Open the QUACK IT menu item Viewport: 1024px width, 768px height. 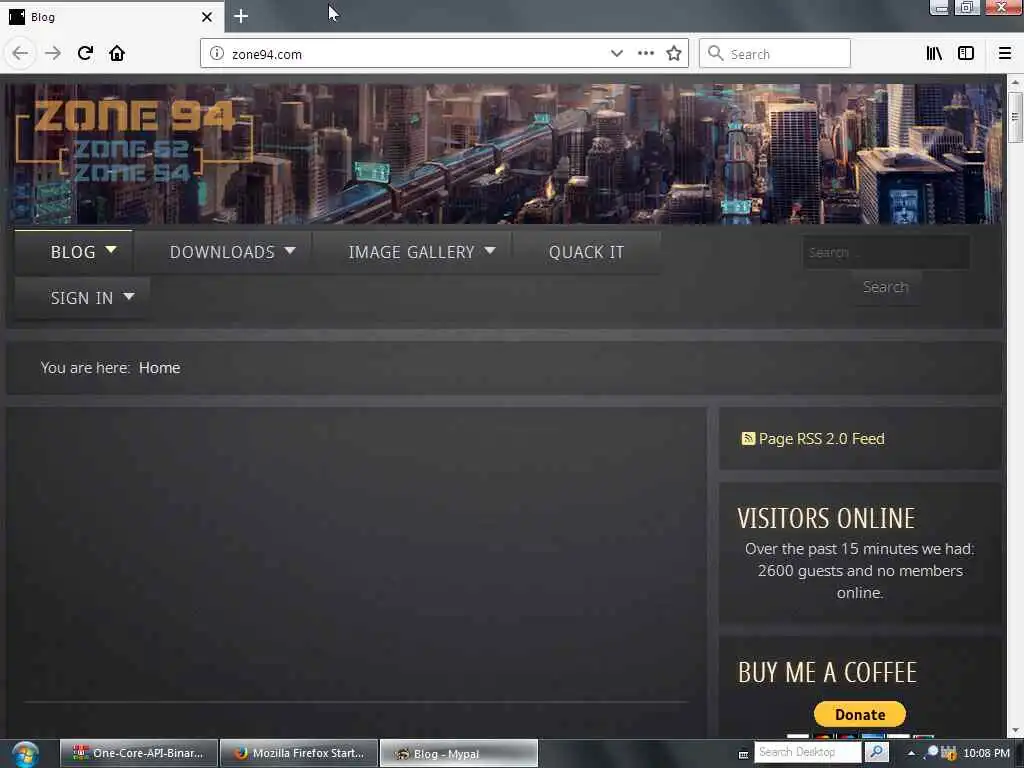click(586, 252)
